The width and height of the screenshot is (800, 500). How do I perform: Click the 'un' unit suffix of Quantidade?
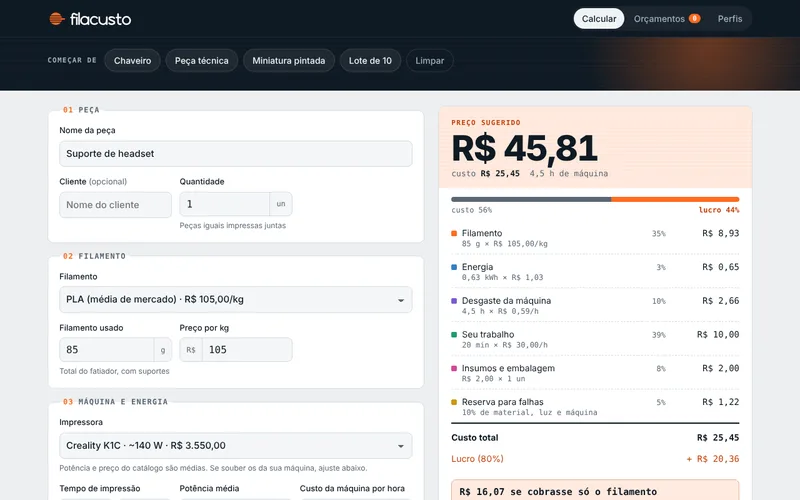pos(281,204)
